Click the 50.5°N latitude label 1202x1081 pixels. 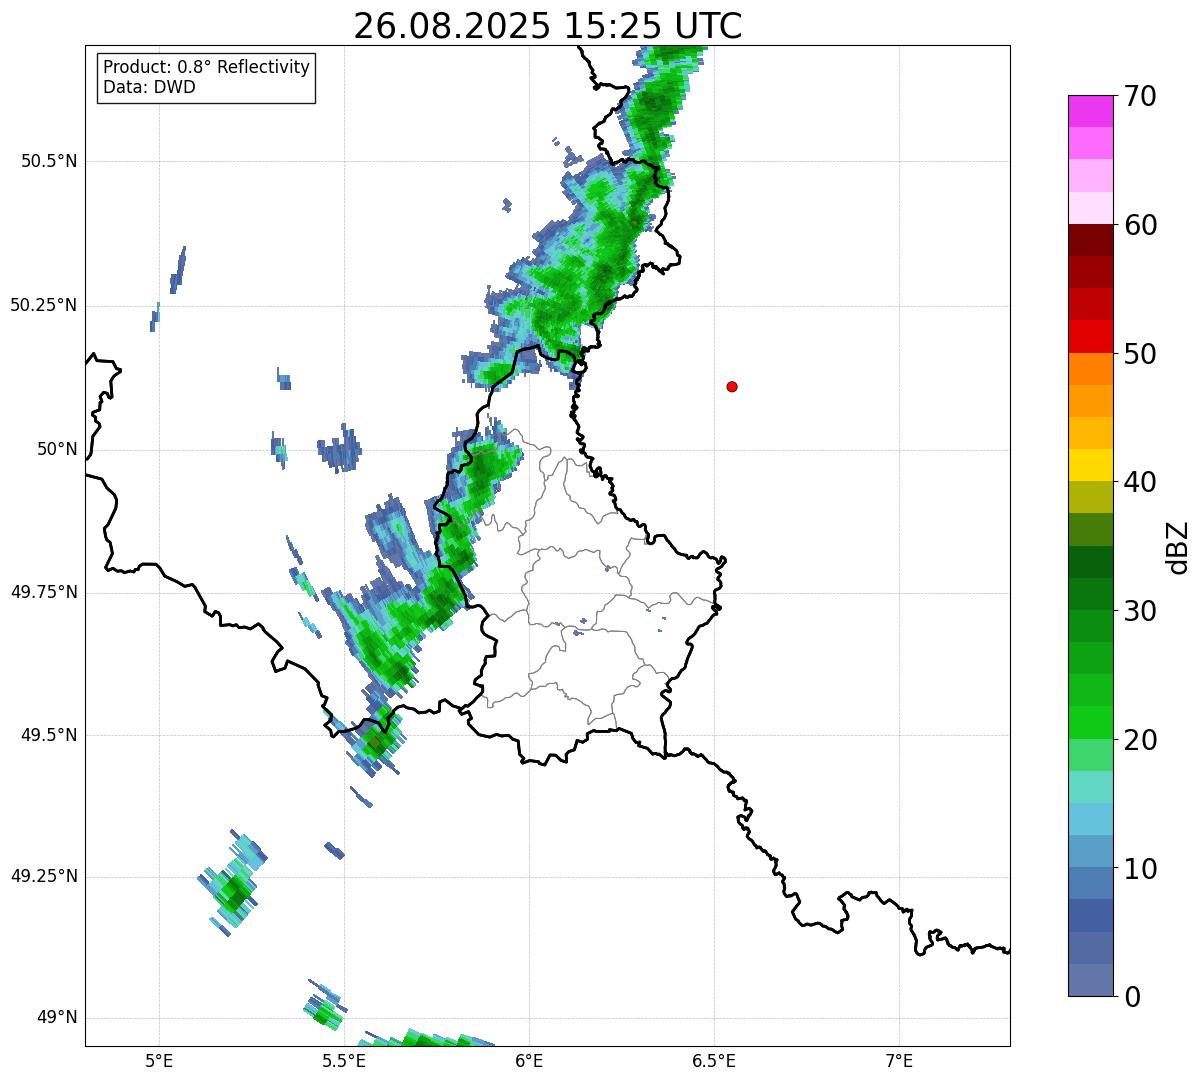tap(49, 161)
